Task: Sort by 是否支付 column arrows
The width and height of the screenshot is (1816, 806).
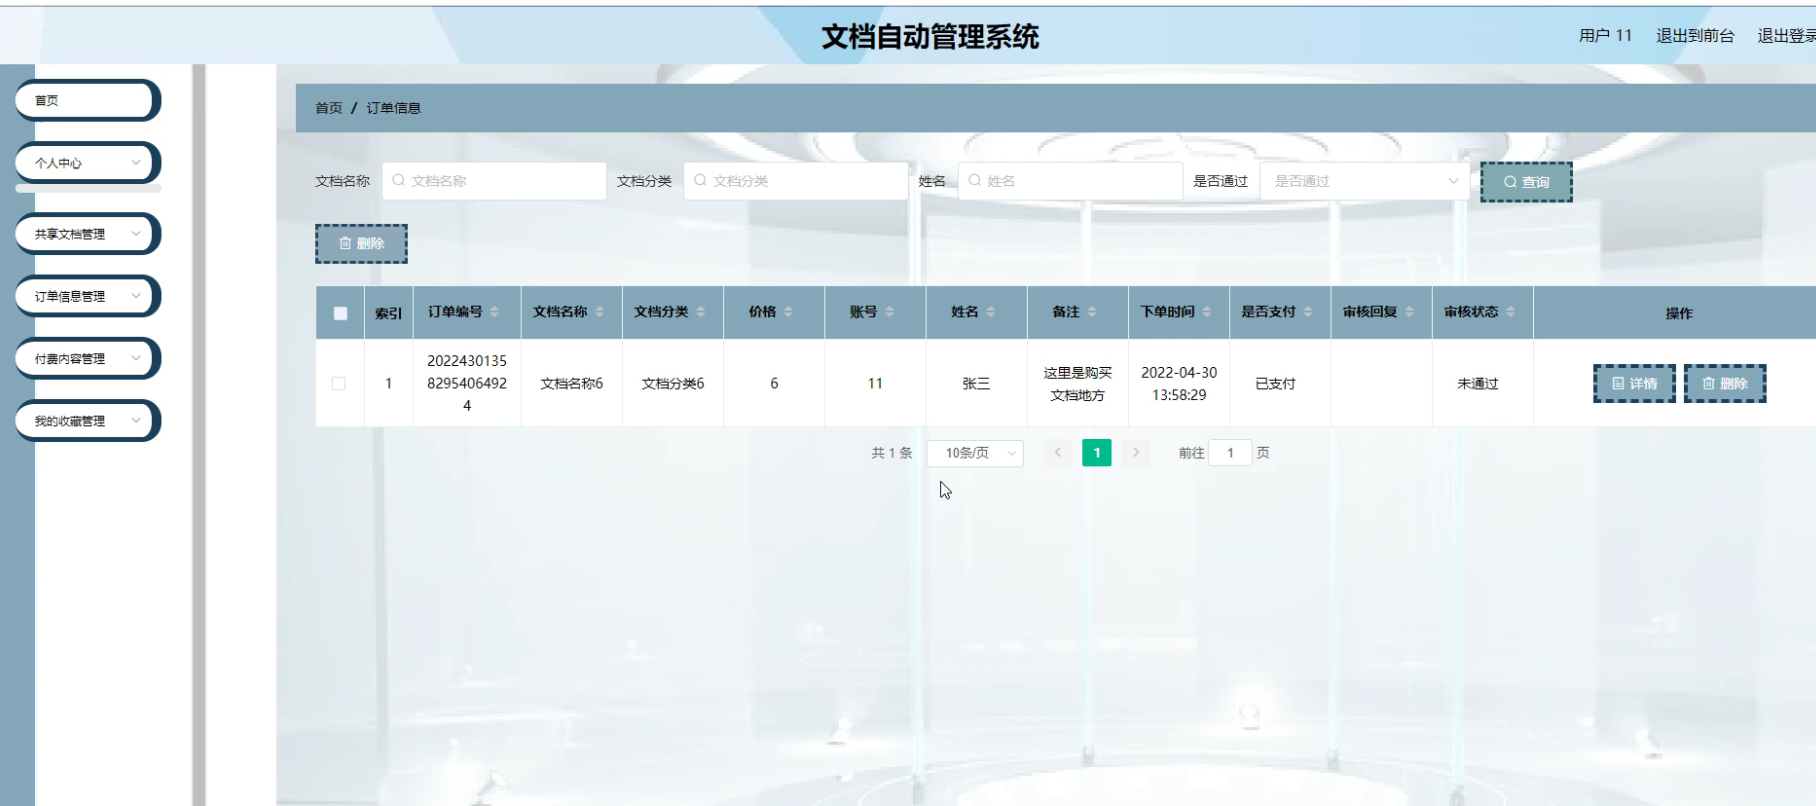Action: coord(1308,312)
